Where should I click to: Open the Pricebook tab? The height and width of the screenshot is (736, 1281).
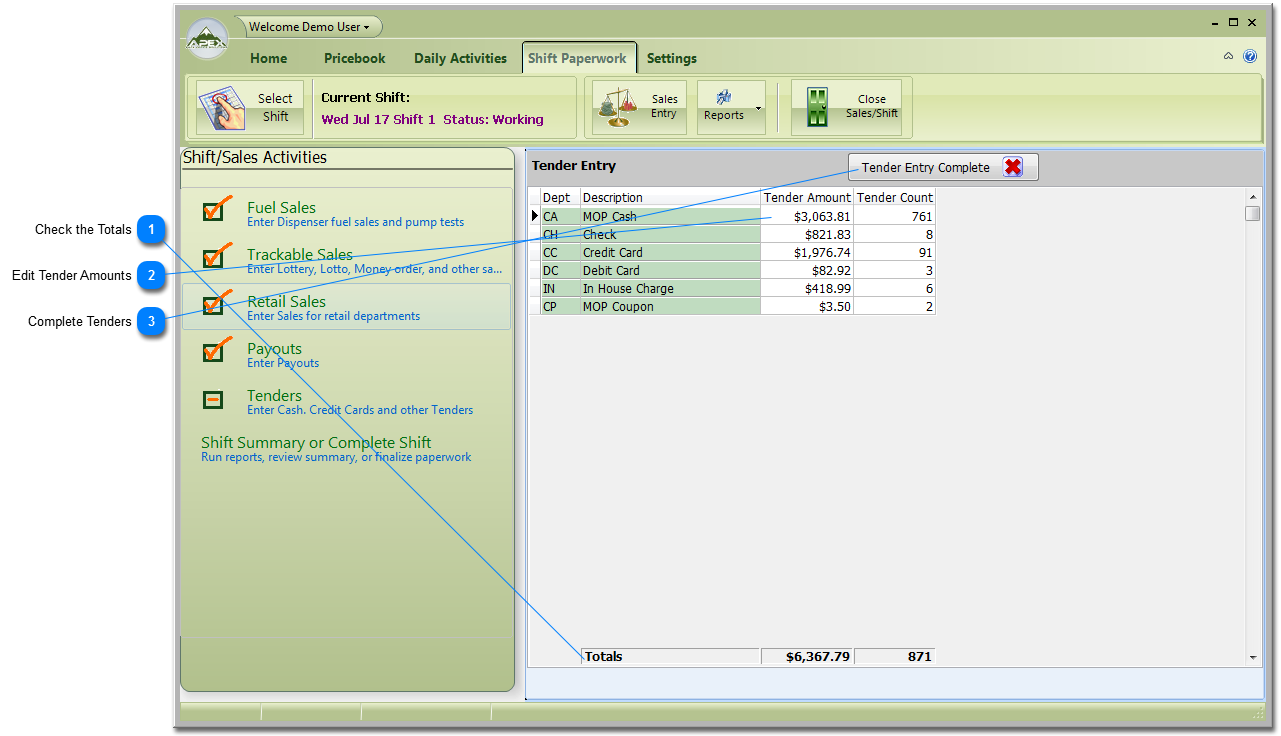(354, 58)
